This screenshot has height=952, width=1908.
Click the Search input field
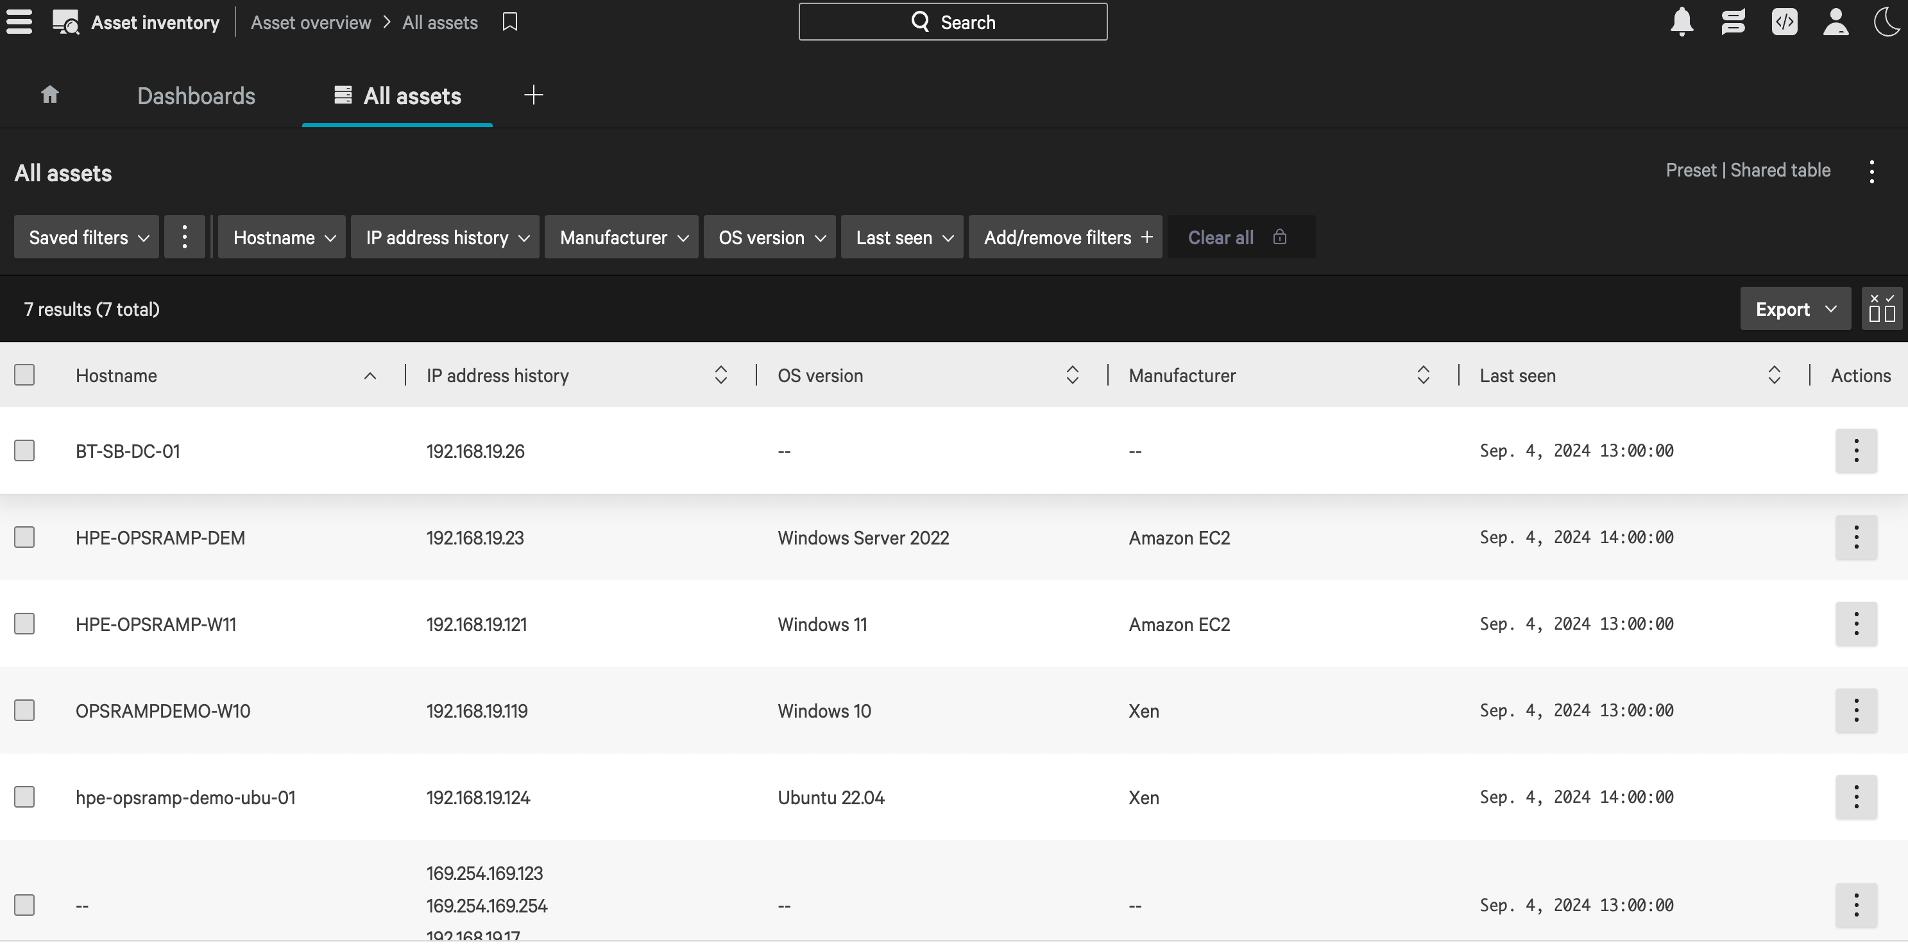[953, 22]
